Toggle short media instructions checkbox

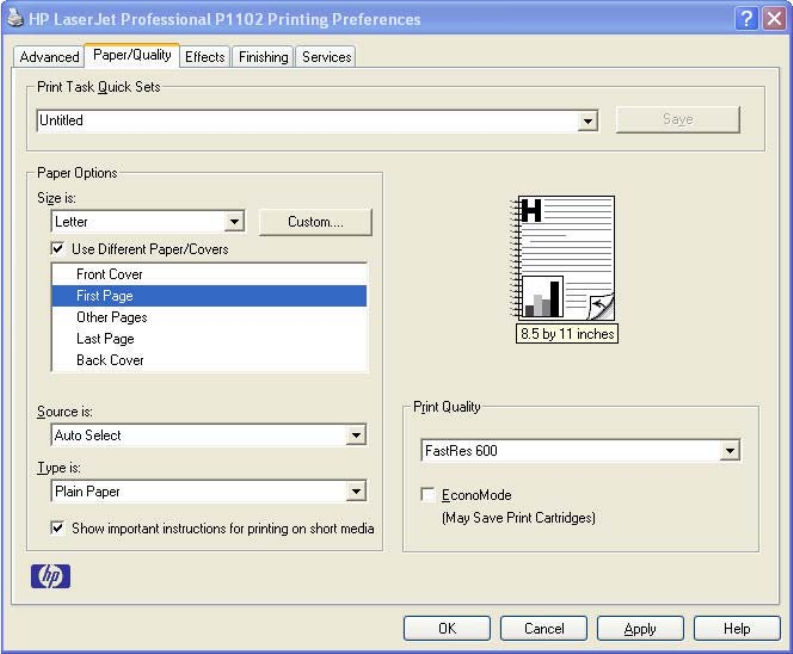(x=58, y=528)
